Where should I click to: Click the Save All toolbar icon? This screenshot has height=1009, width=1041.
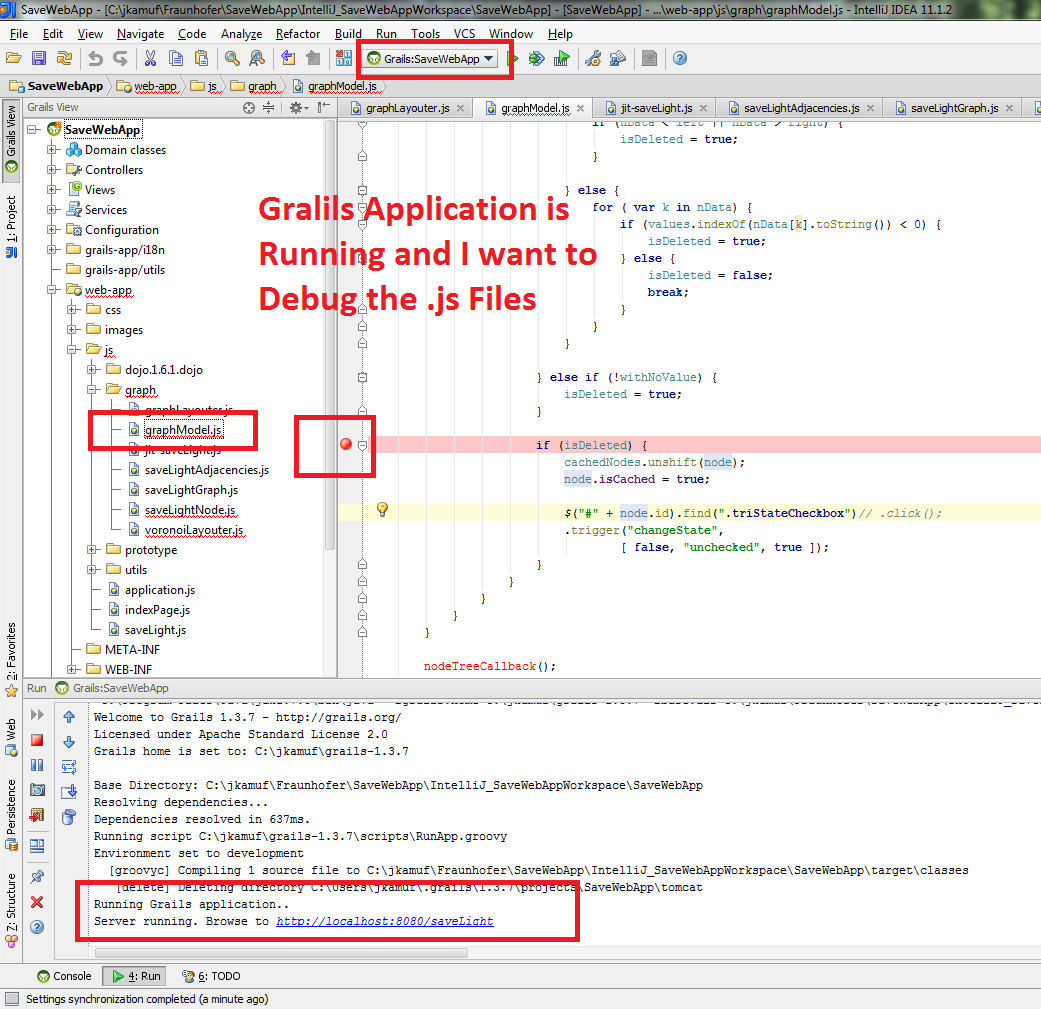click(x=39, y=58)
